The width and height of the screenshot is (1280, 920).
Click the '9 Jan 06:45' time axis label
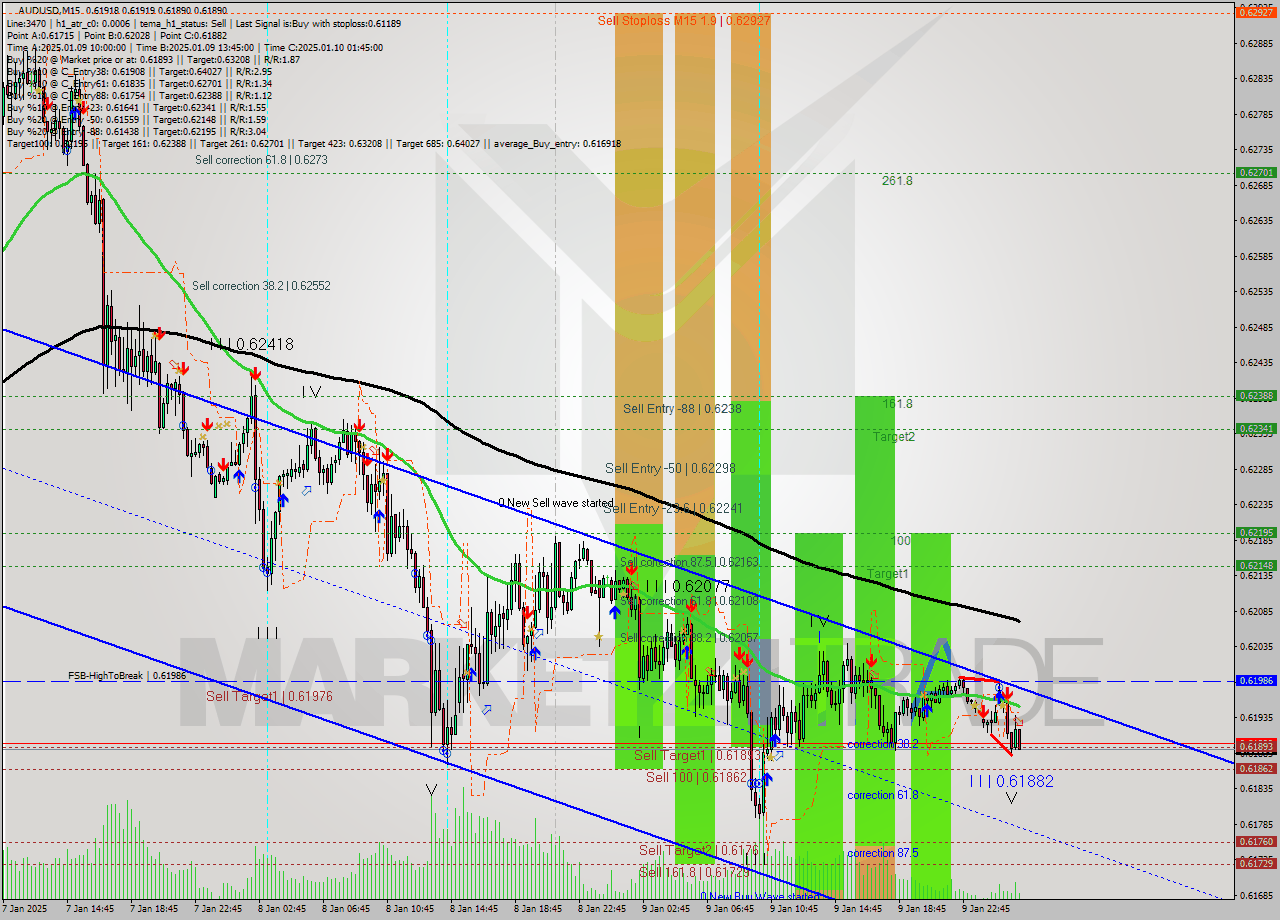pyautogui.click(x=731, y=909)
